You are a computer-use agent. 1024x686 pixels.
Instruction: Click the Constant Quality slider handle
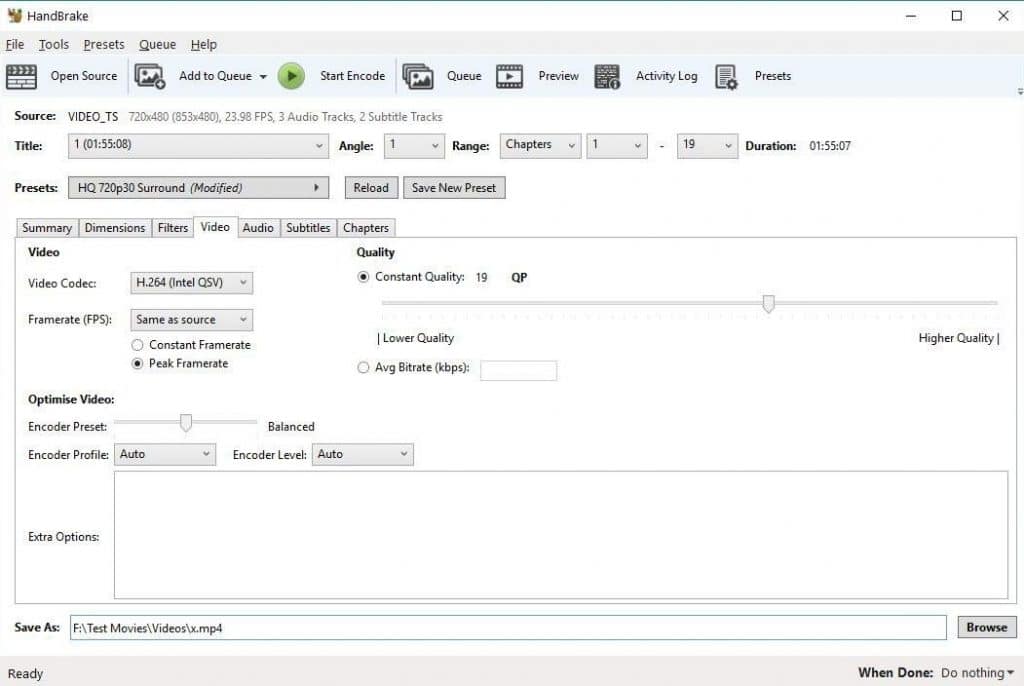click(x=769, y=304)
